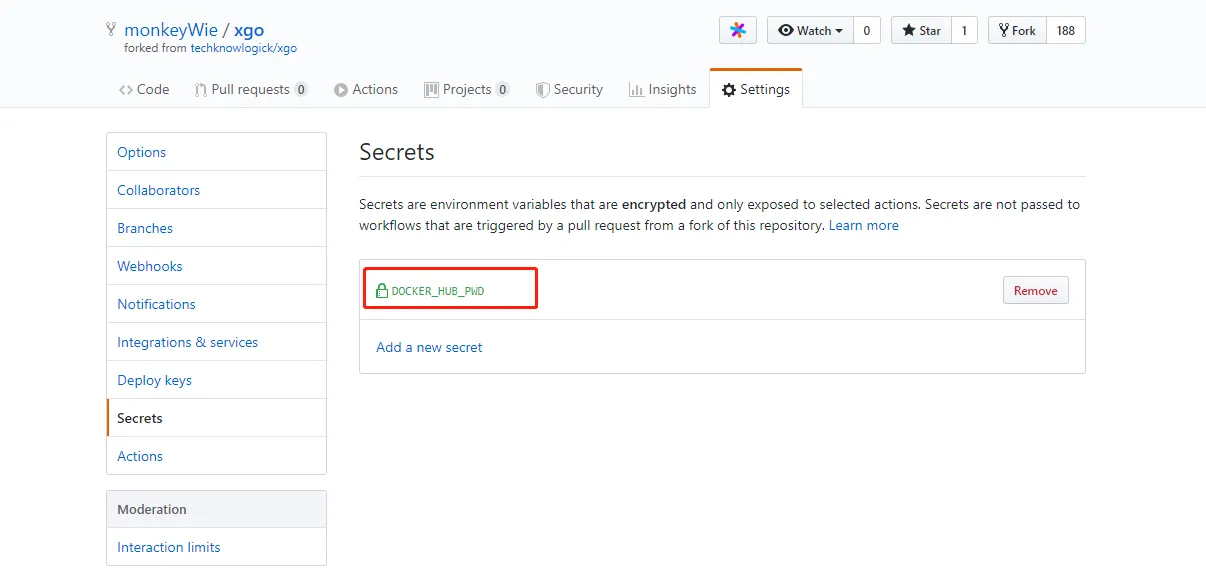
Task: View the Insights tab
Action: [662, 89]
